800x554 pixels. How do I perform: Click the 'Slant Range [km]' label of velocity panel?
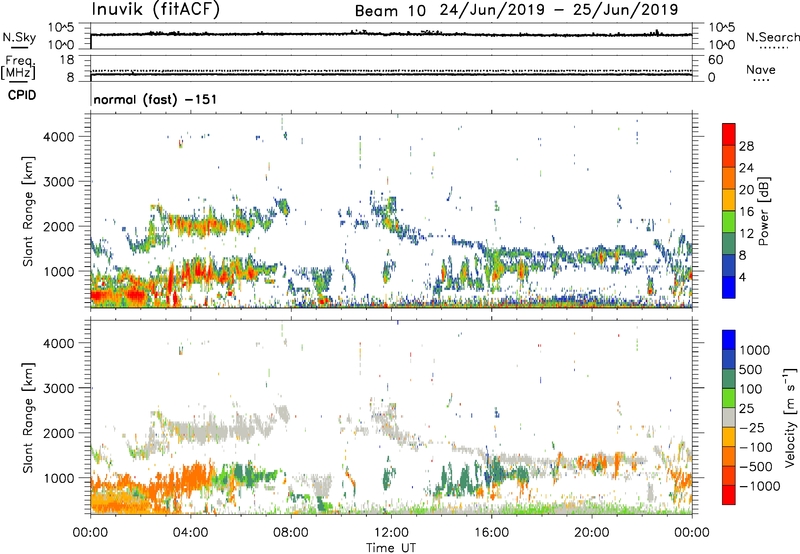pyautogui.click(x=28, y=418)
